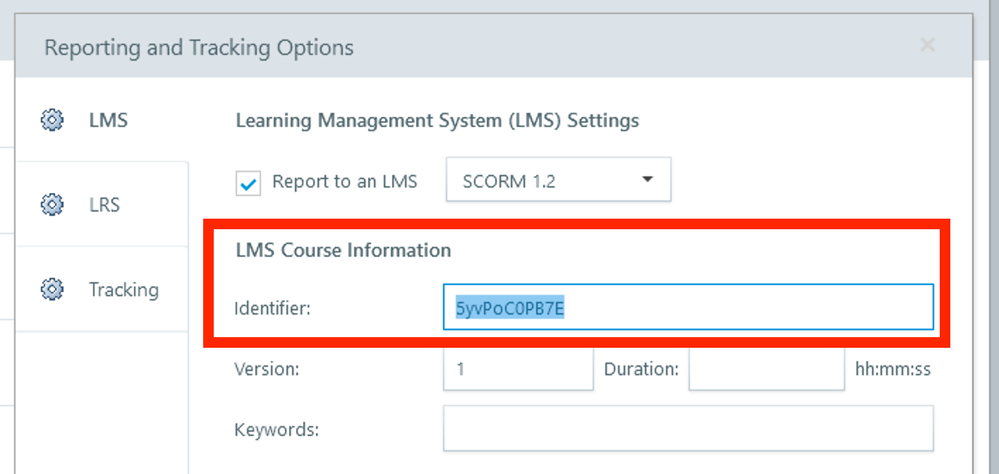Click the gear icon beside LRS
Screen dimensions: 999x474
[51, 205]
